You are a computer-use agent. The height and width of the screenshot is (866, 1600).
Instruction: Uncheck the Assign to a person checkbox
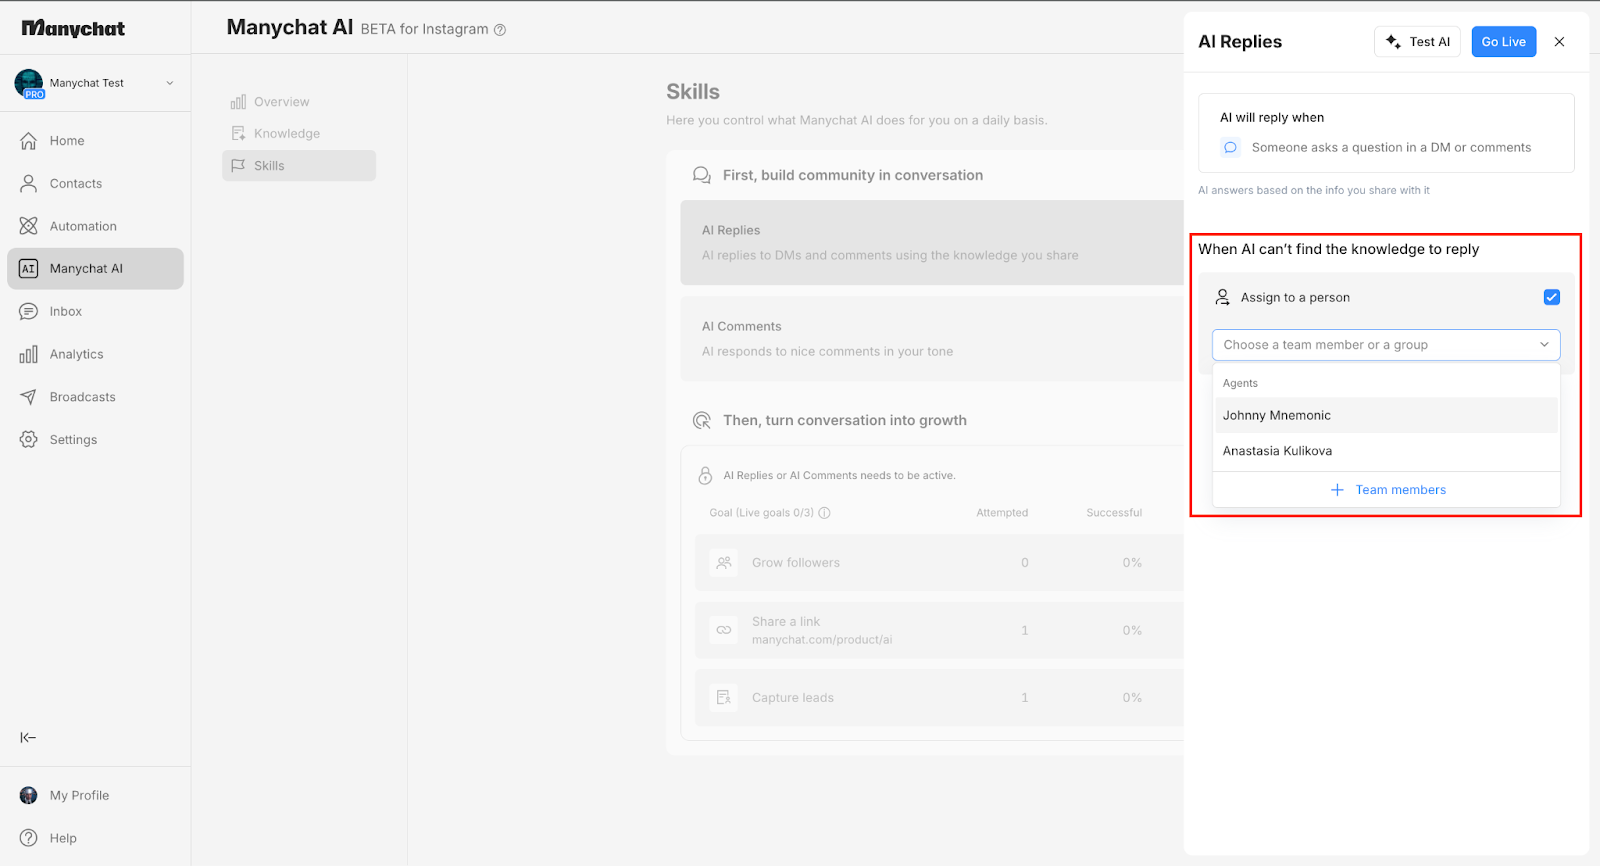(x=1551, y=297)
